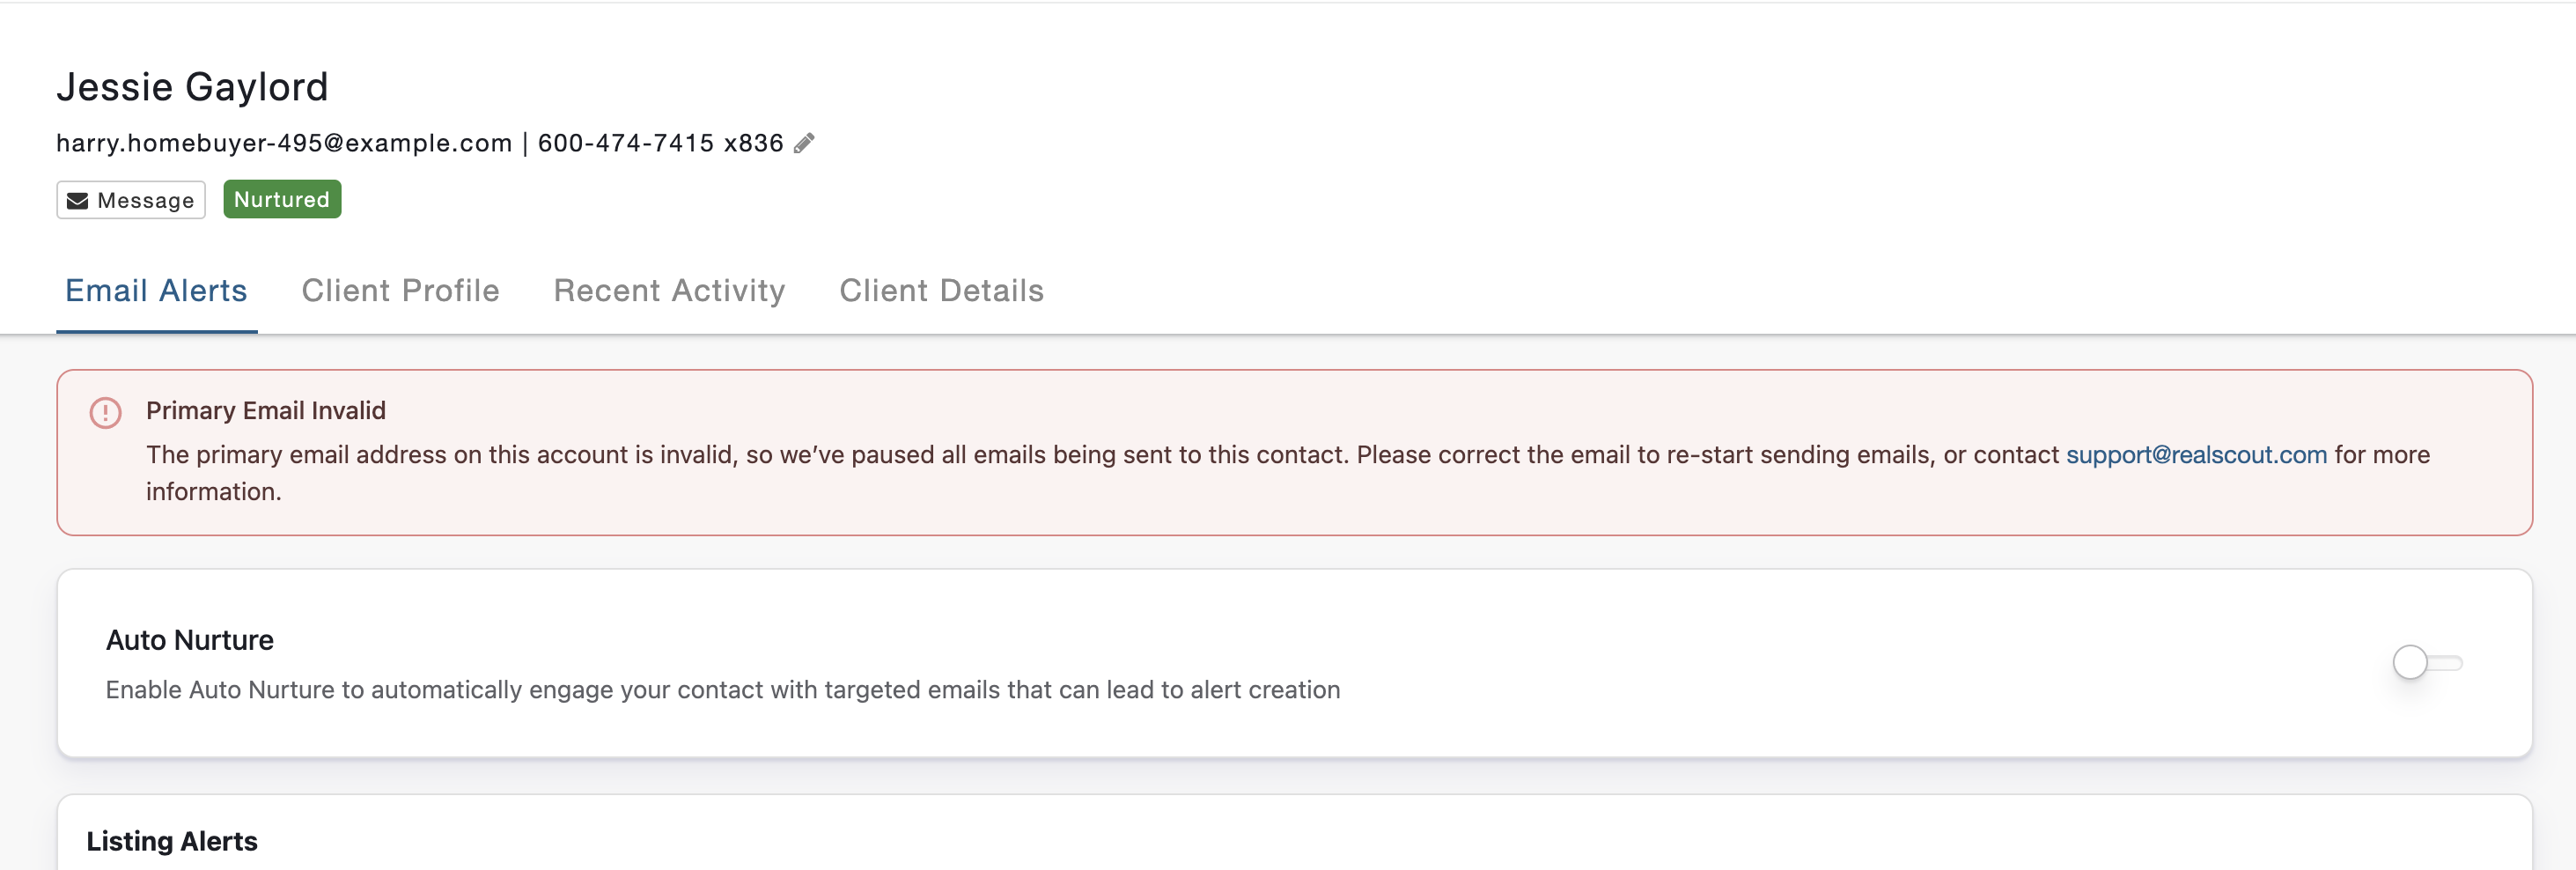Switch to the Email Alerts tab
2576x870 pixels.
[156, 290]
